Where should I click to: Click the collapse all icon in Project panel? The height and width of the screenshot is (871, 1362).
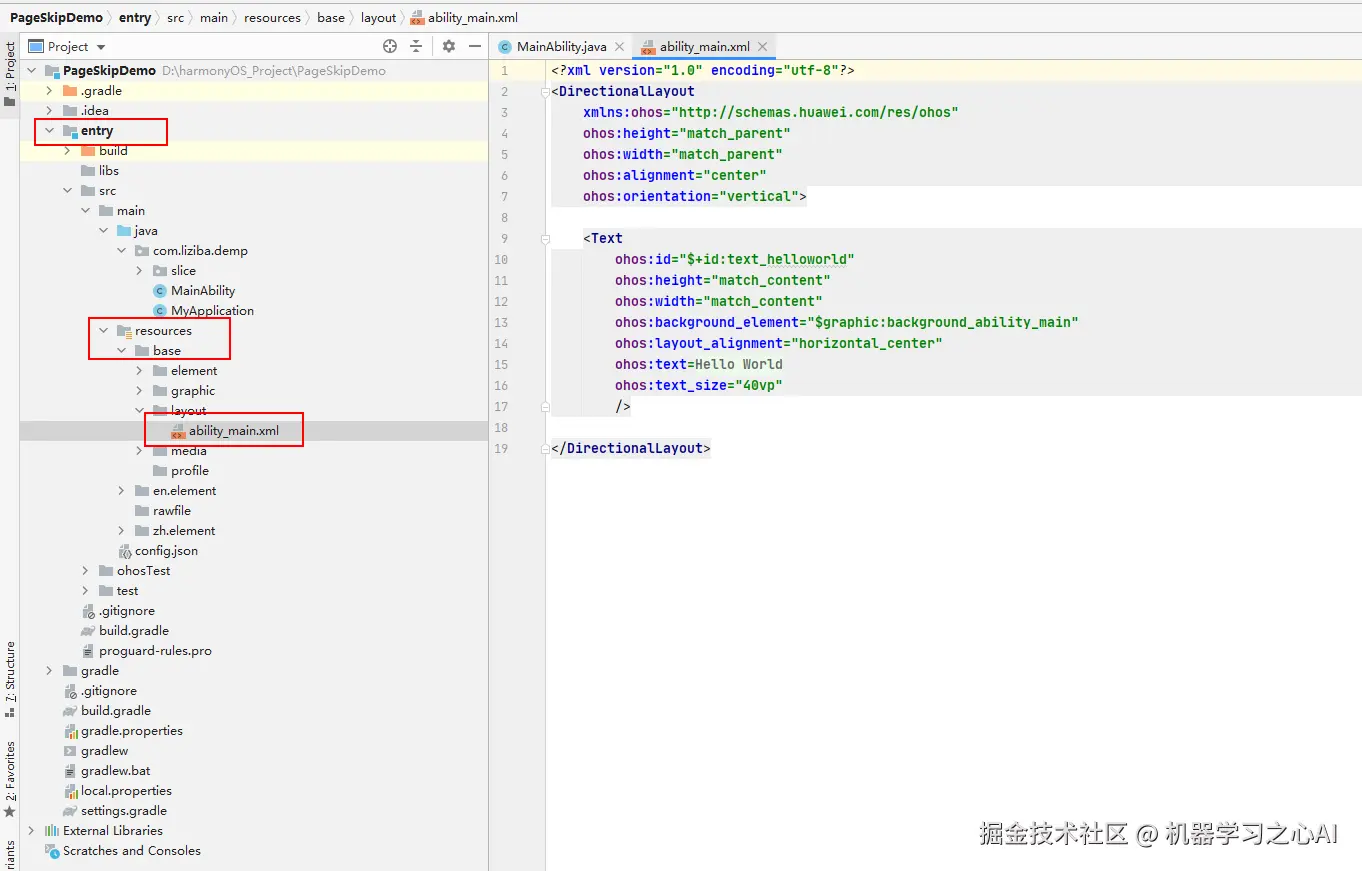point(416,47)
